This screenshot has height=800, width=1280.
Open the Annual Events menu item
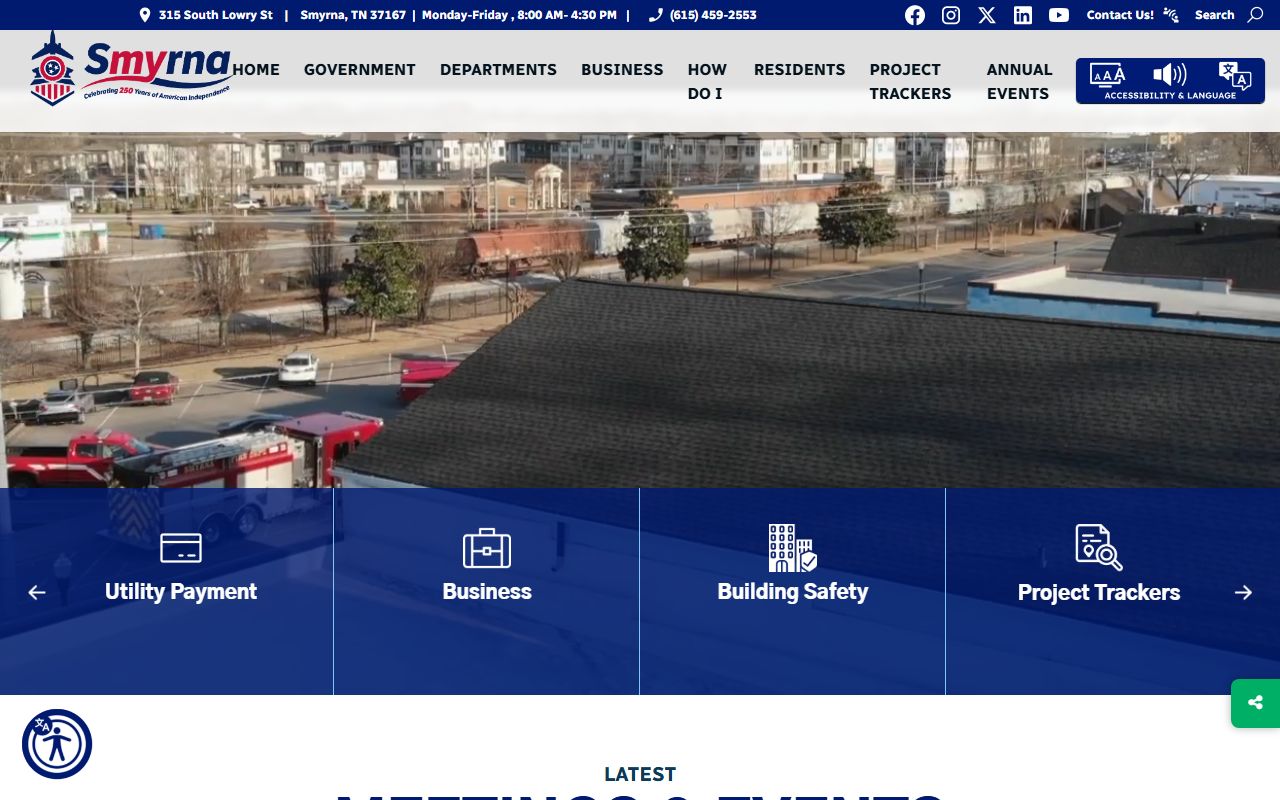[1019, 81]
